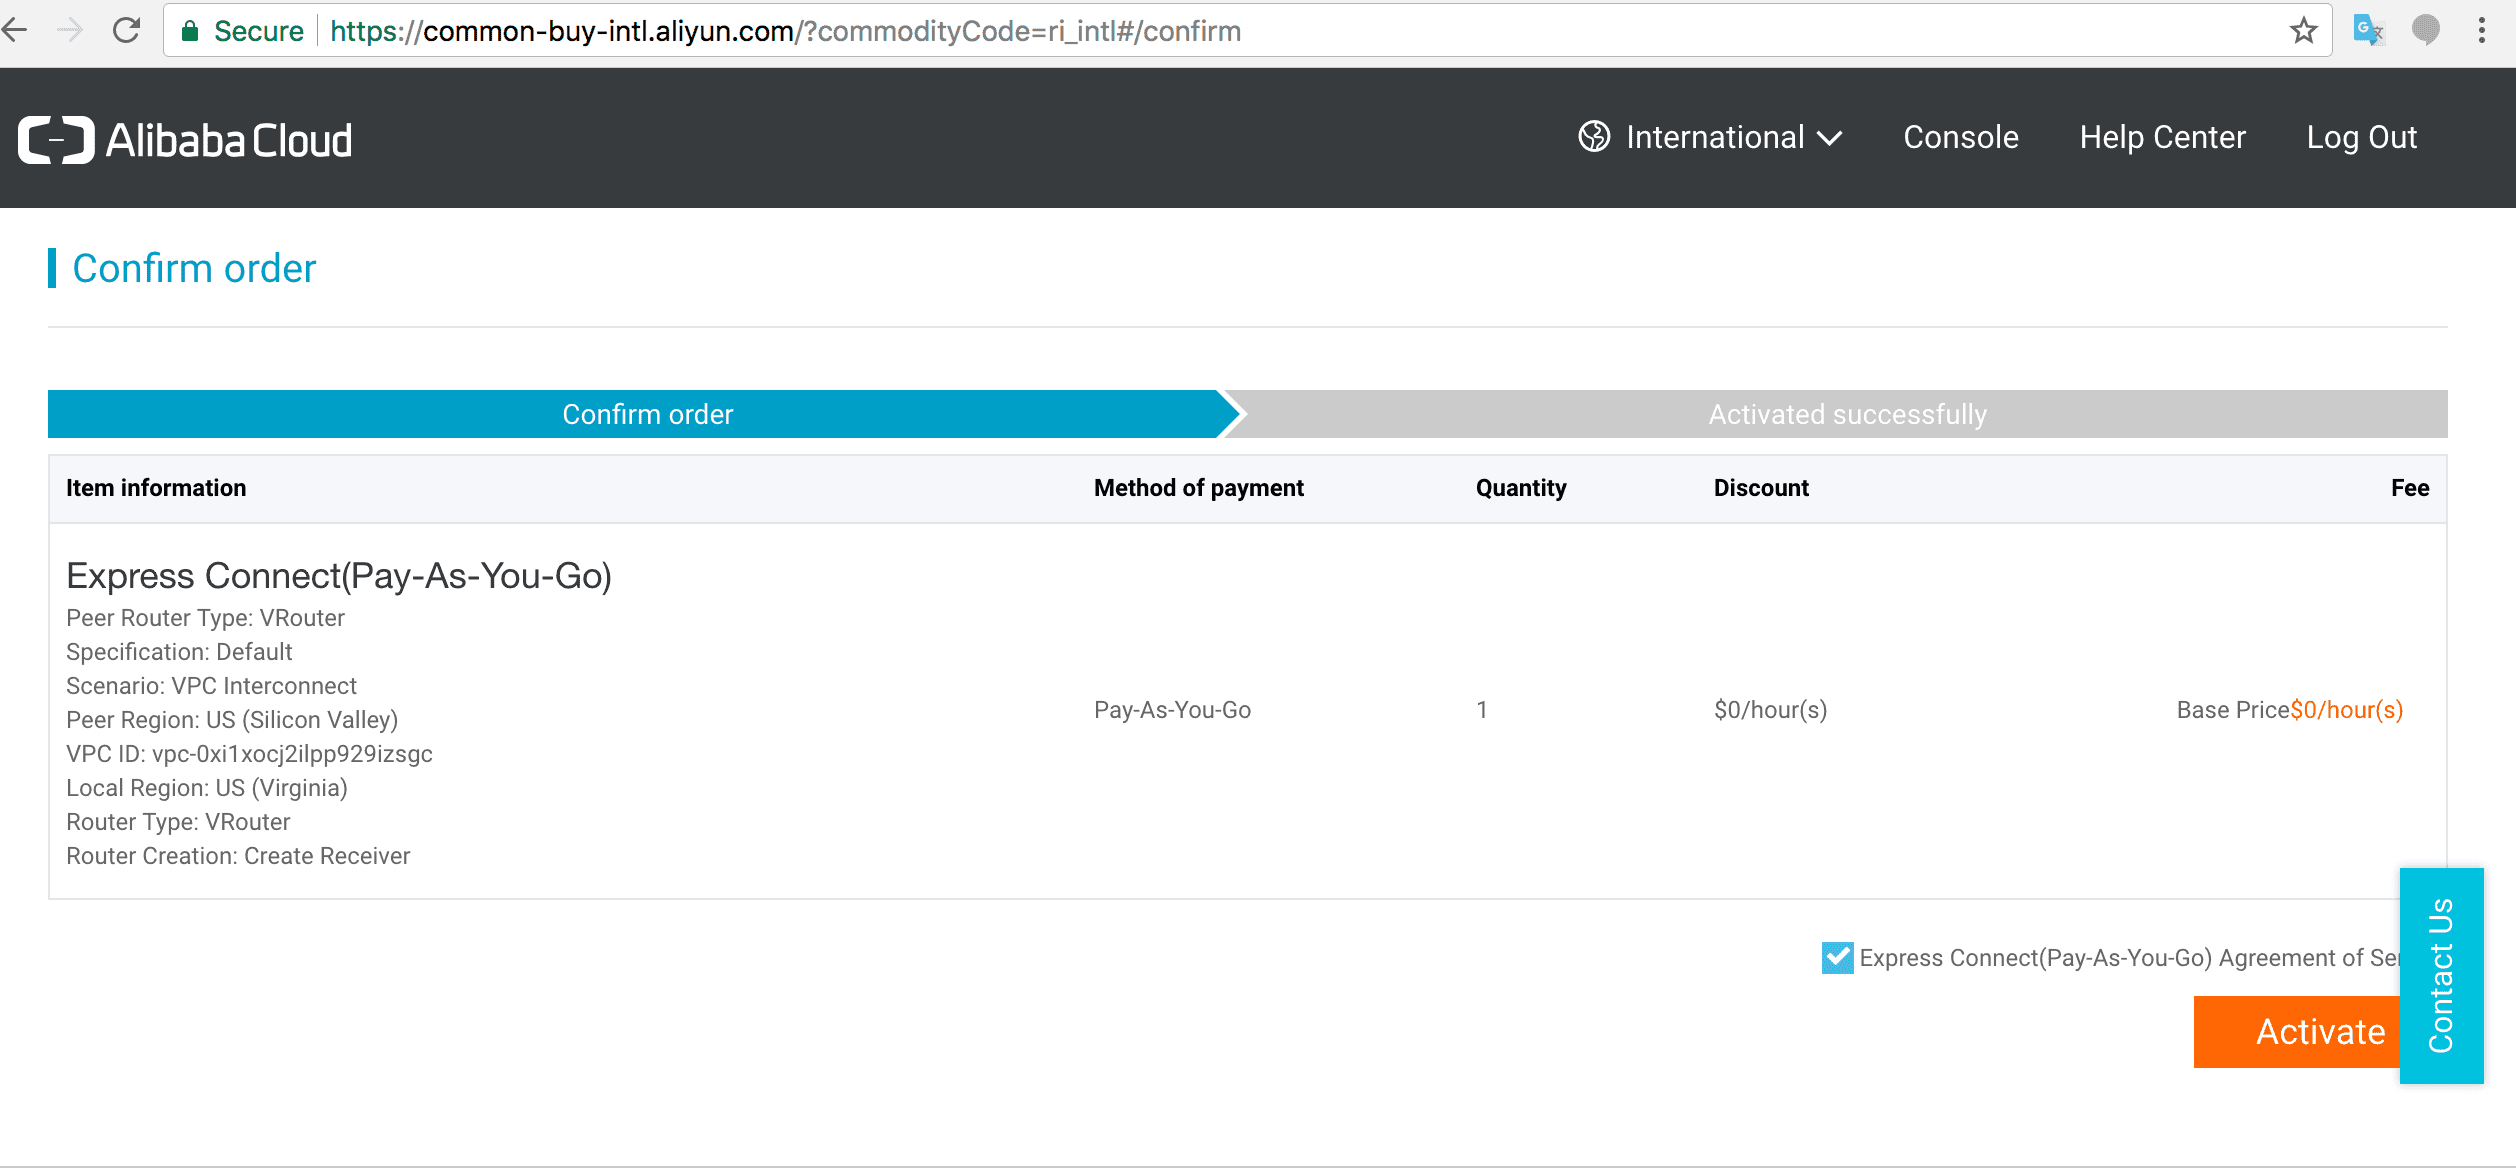Open the Google Translate extension icon

click(x=2368, y=30)
